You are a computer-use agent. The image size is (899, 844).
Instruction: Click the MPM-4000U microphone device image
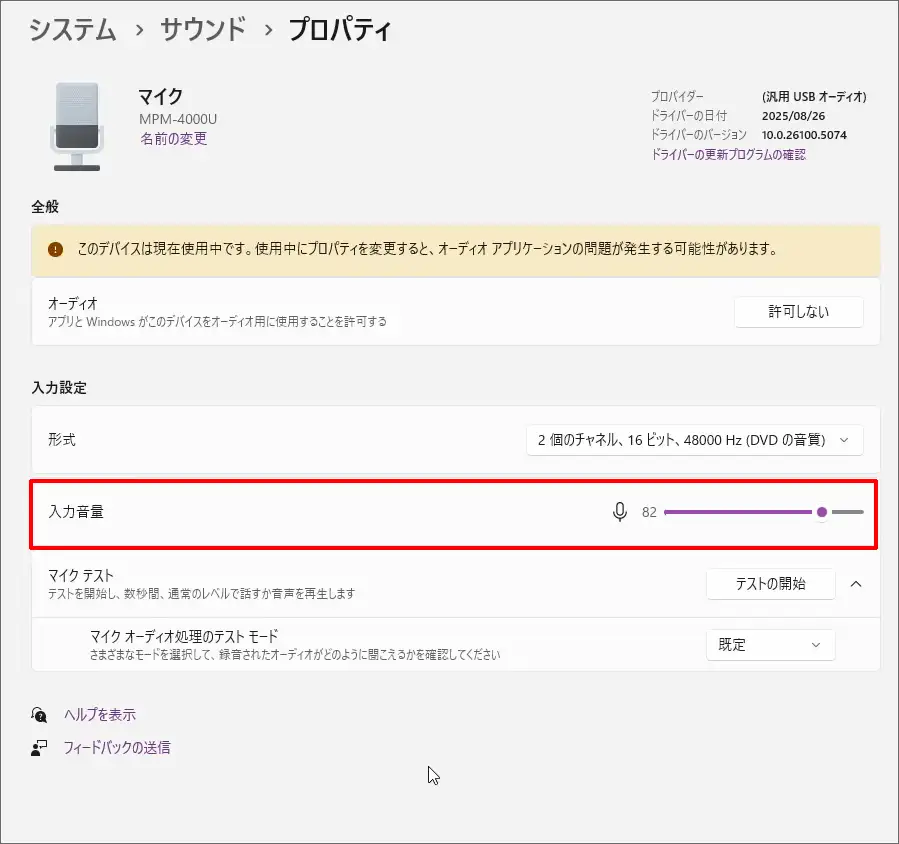point(75,126)
